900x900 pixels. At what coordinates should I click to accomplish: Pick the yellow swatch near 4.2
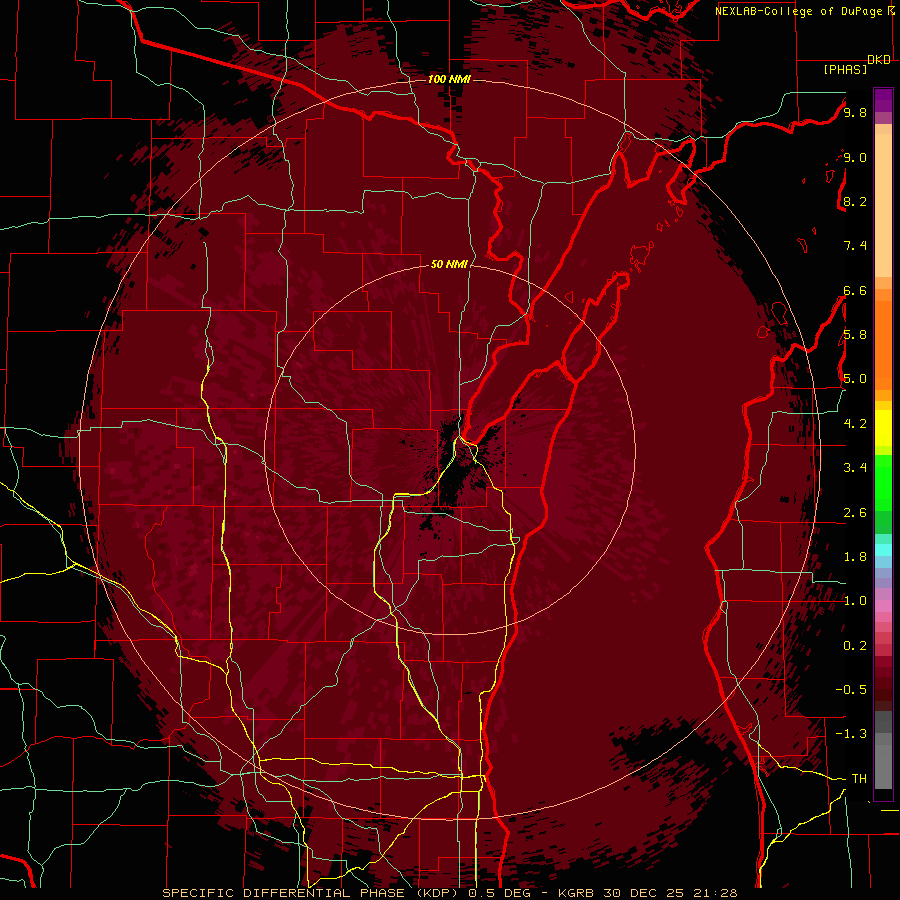(883, 428)
